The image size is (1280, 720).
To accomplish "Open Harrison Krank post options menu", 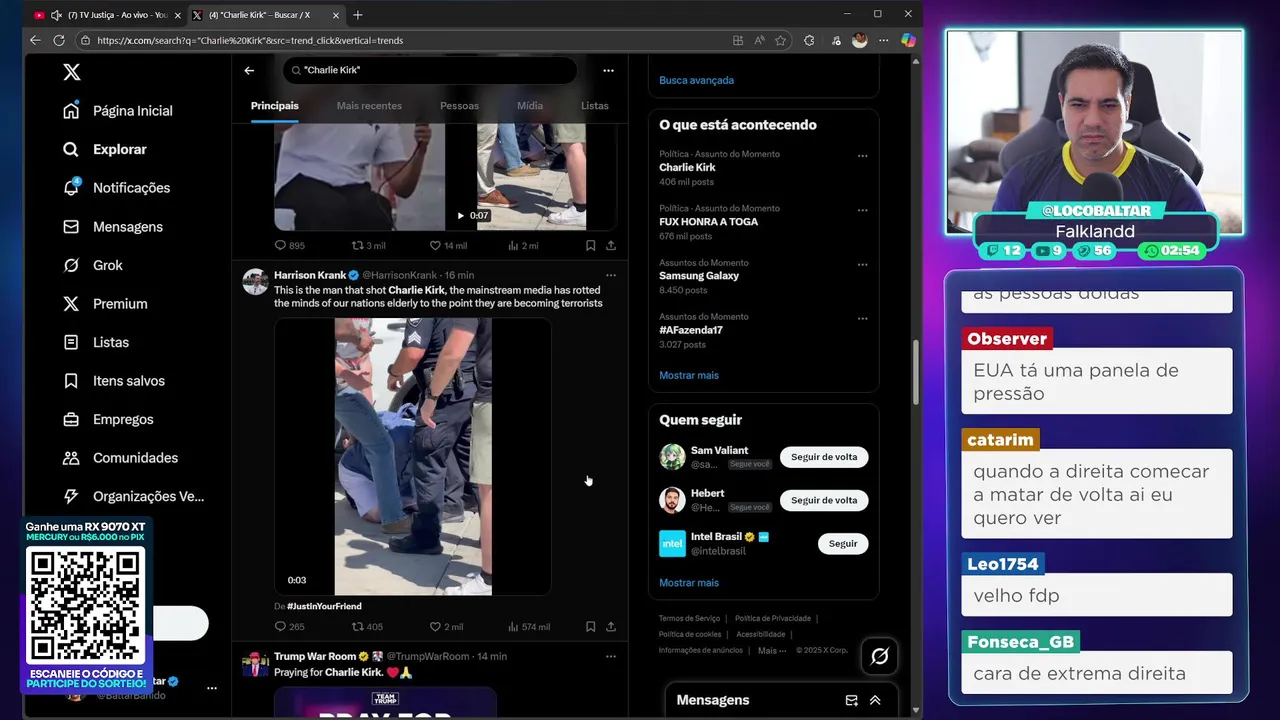I will [x=611, y=275].
